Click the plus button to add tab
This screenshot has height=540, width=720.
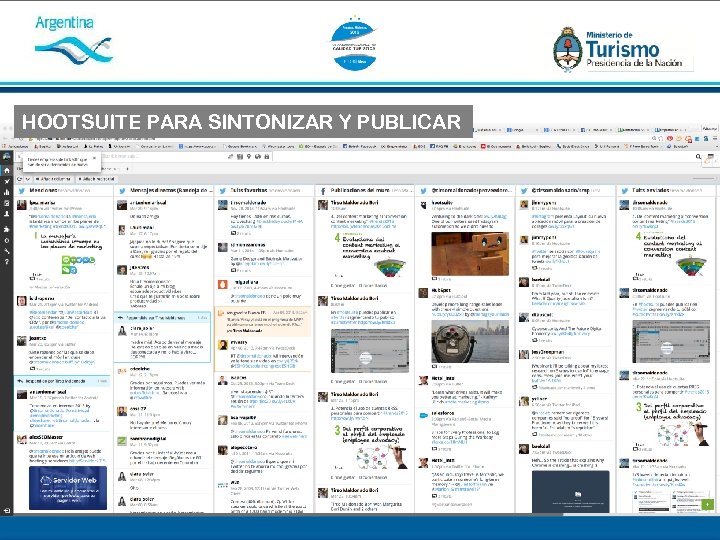click(x=127, y=169)
